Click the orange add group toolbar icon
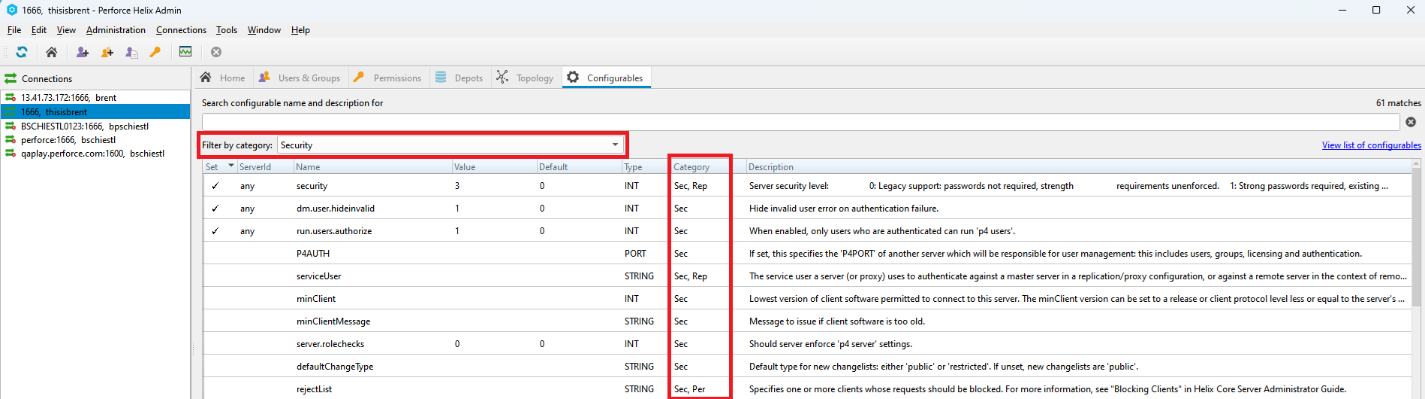 tap(107, 51)
